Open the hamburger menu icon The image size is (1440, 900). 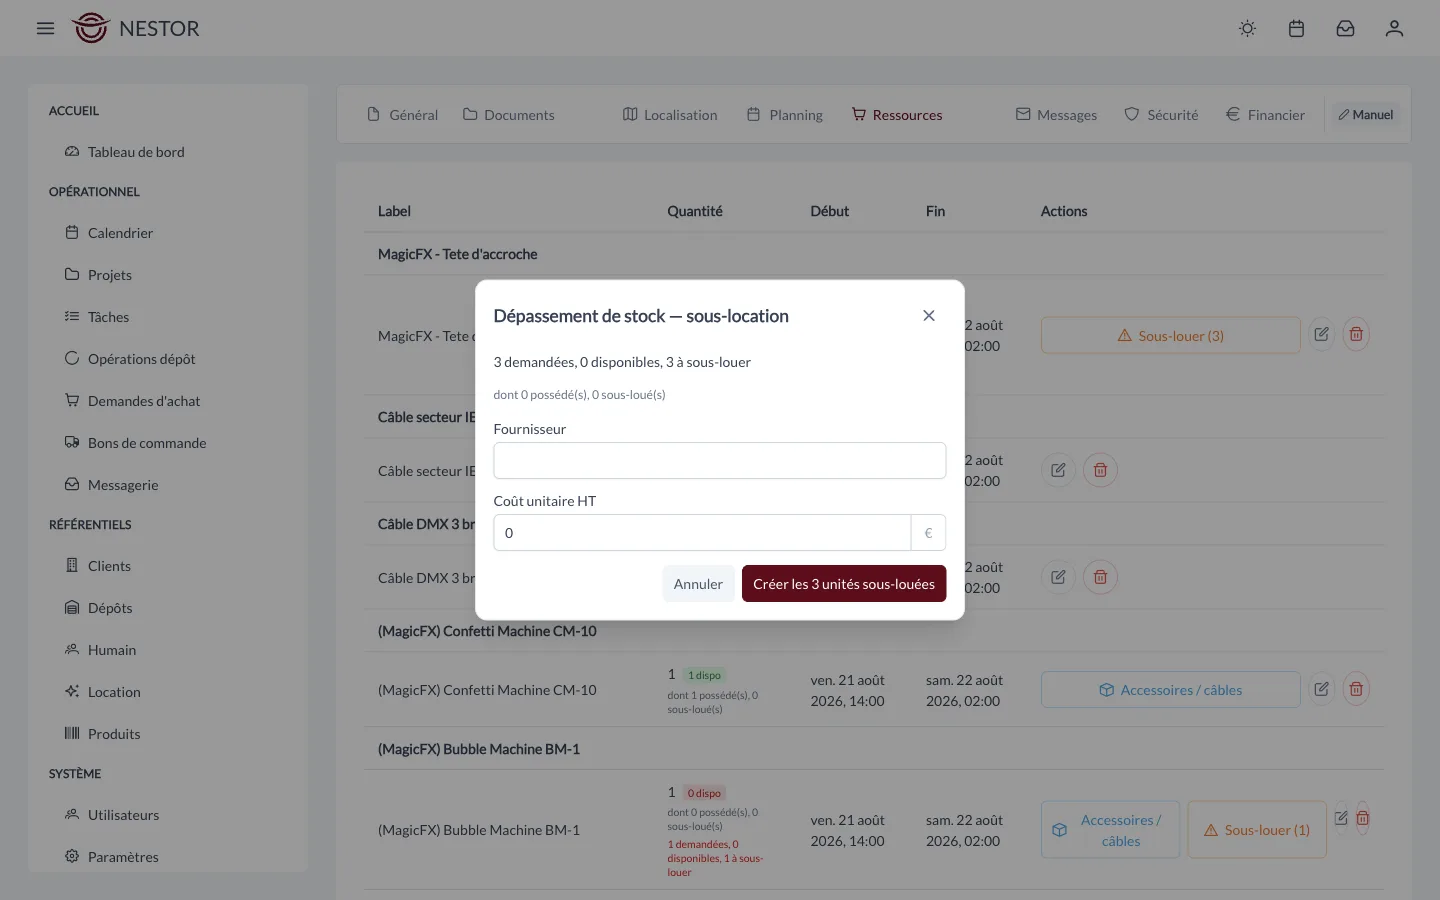pos(45,29)
